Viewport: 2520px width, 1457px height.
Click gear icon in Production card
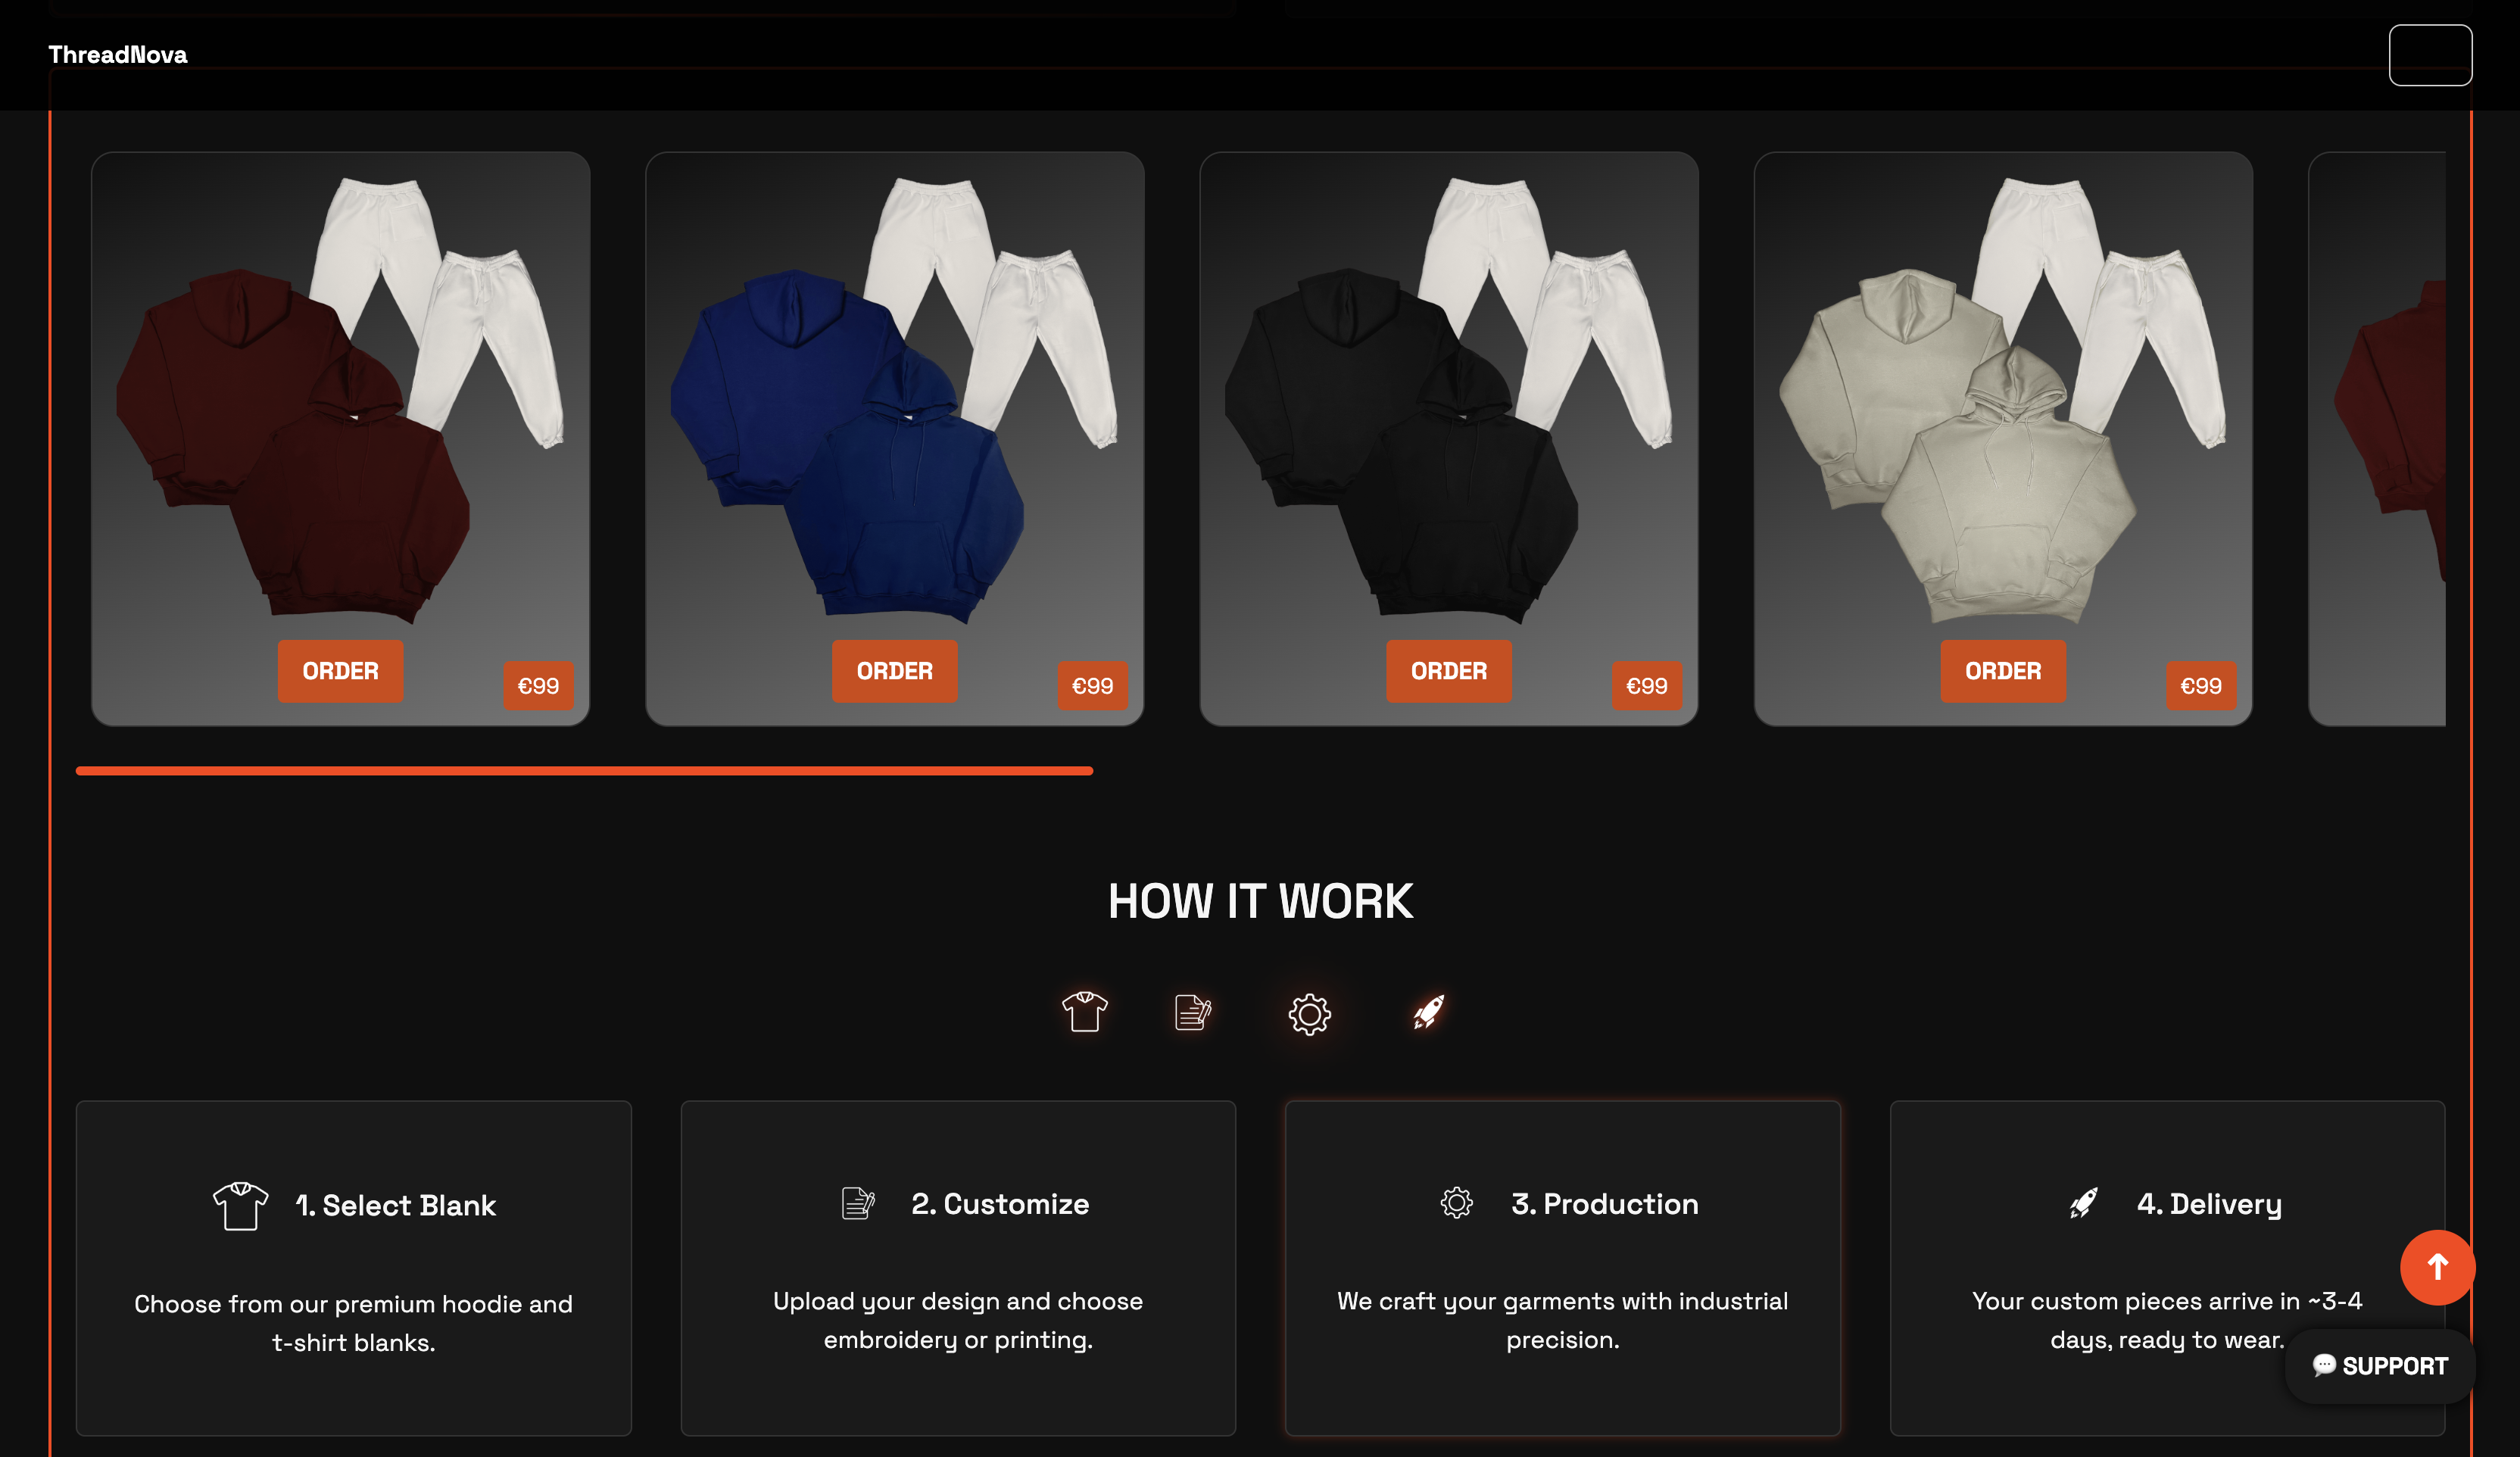coord(1456,1203)
